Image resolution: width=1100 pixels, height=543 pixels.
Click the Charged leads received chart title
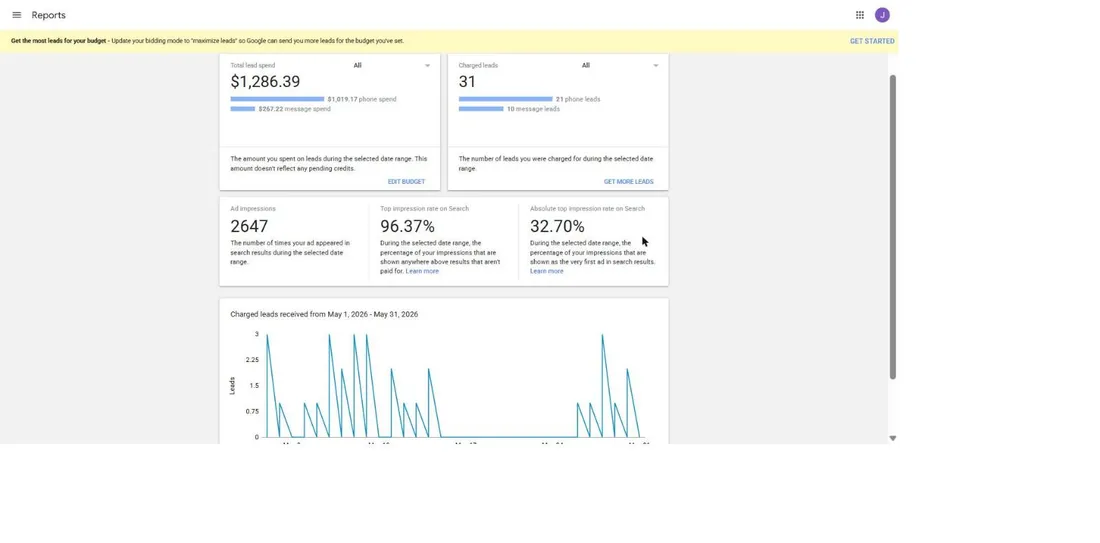pos(324,314)
